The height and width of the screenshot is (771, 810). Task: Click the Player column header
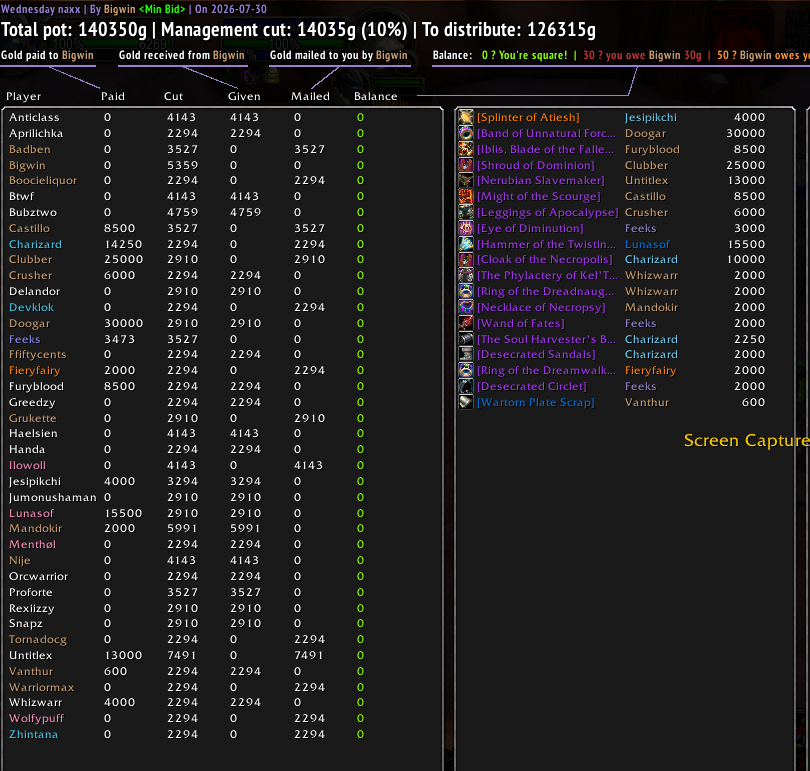click(24, 97)
